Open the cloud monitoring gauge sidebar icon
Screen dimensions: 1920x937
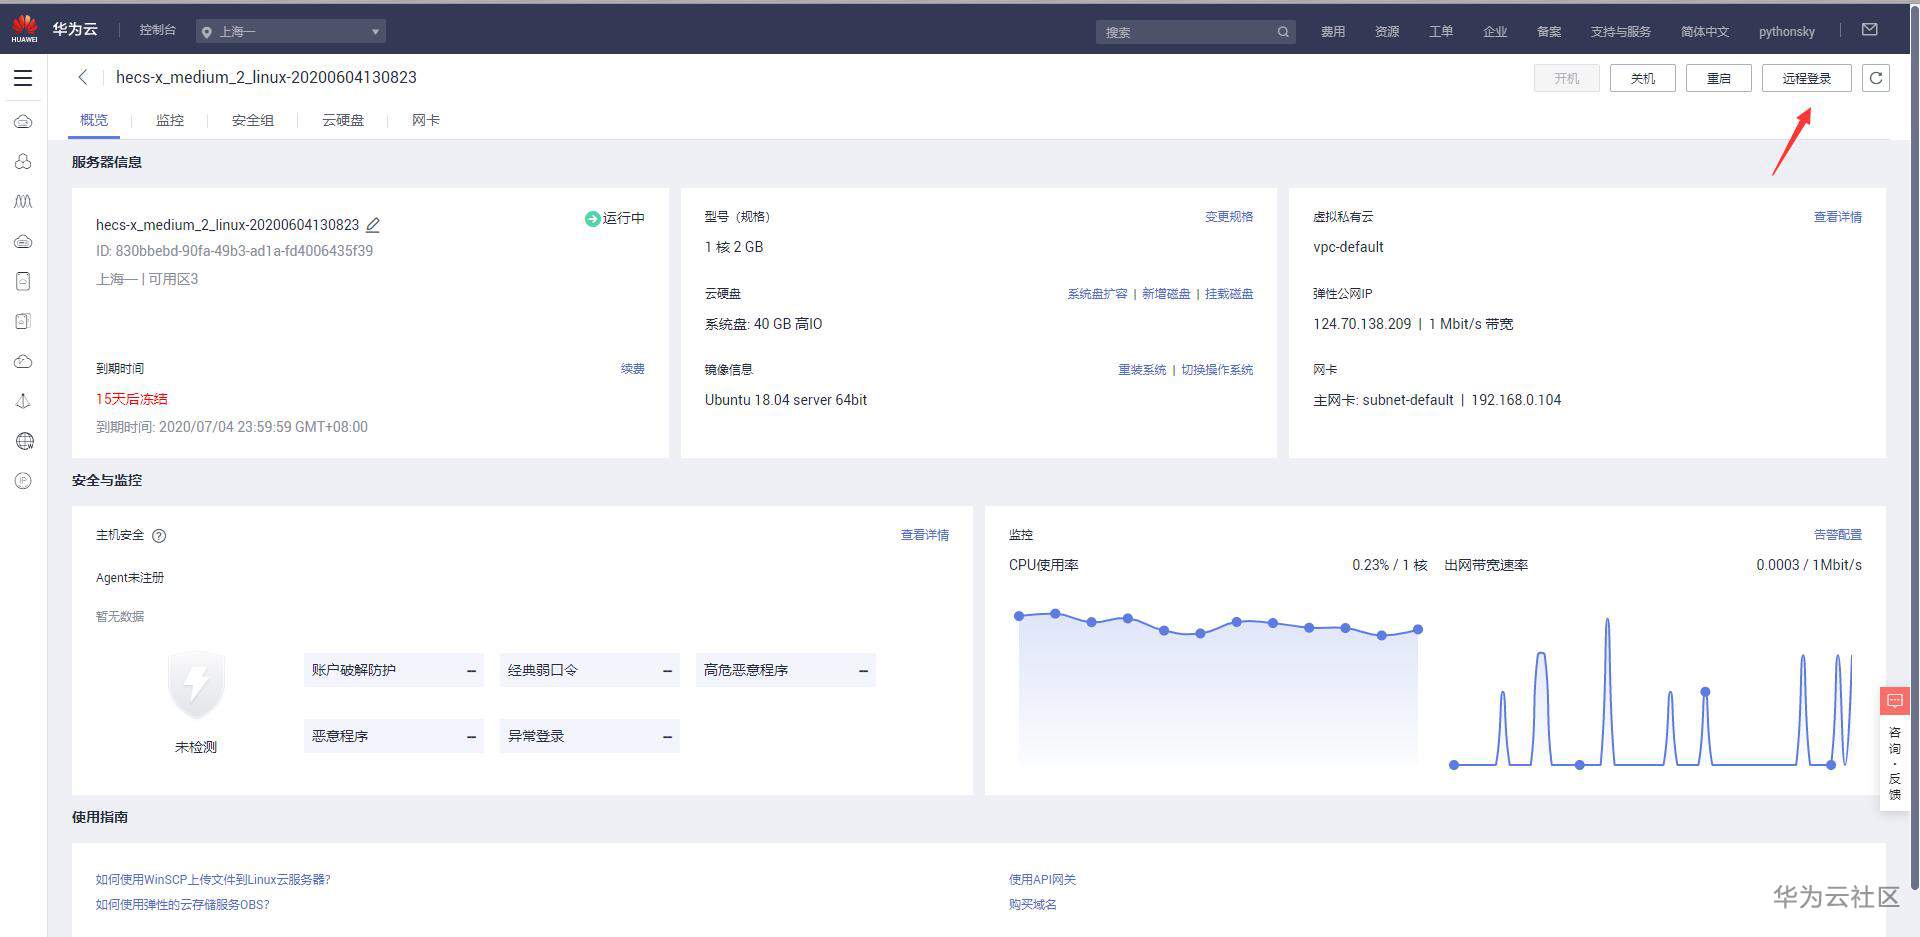tap(23, 361)
